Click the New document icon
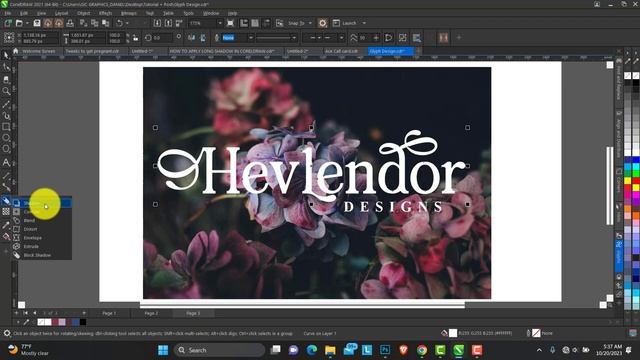This screenshot has height=360, width=640. (x=8, y=23)
